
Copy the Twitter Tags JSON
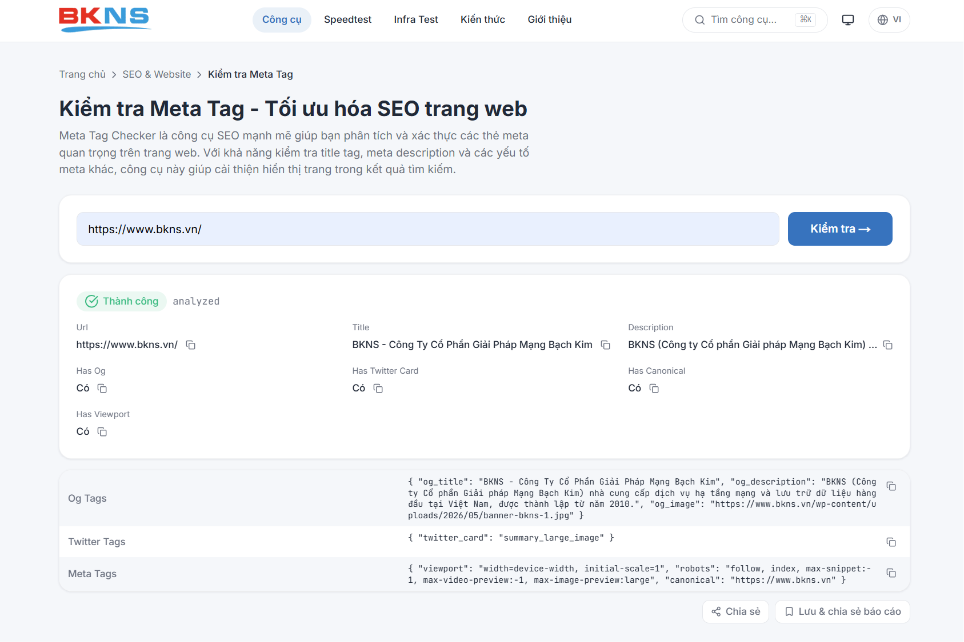[891, 542]
